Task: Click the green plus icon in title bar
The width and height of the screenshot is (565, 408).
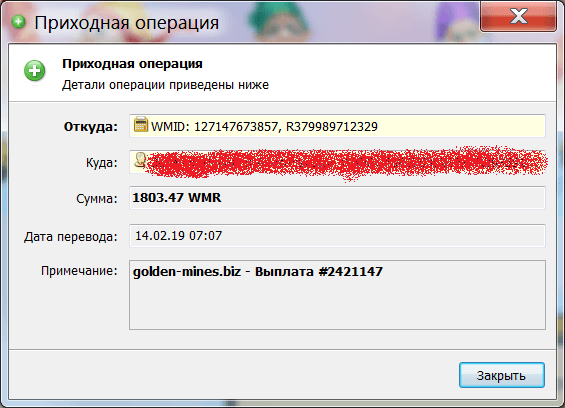Action: (x=18, y=22)
